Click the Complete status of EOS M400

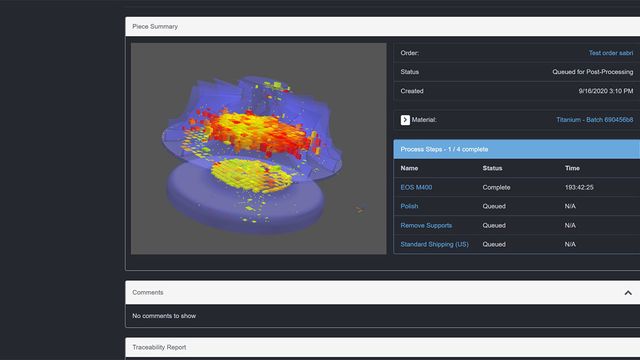(x=496, y=187)
